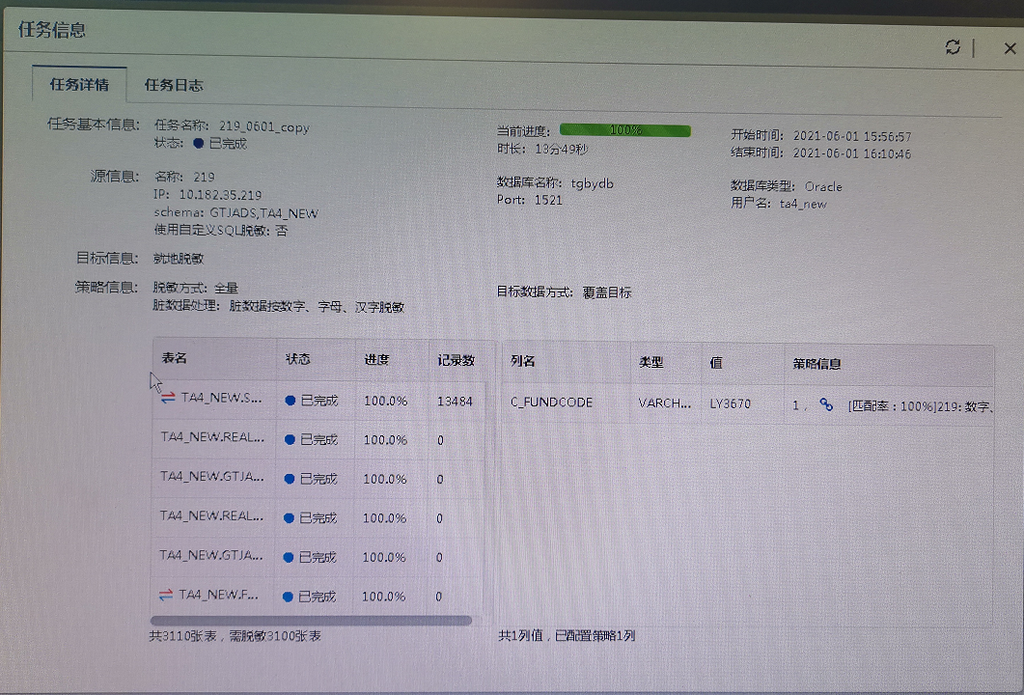The width and height of the screenshot is (1024, 695).
Task: Click the swap arrows icon beside TA4_NEW.F...
Action: (166, 595)
